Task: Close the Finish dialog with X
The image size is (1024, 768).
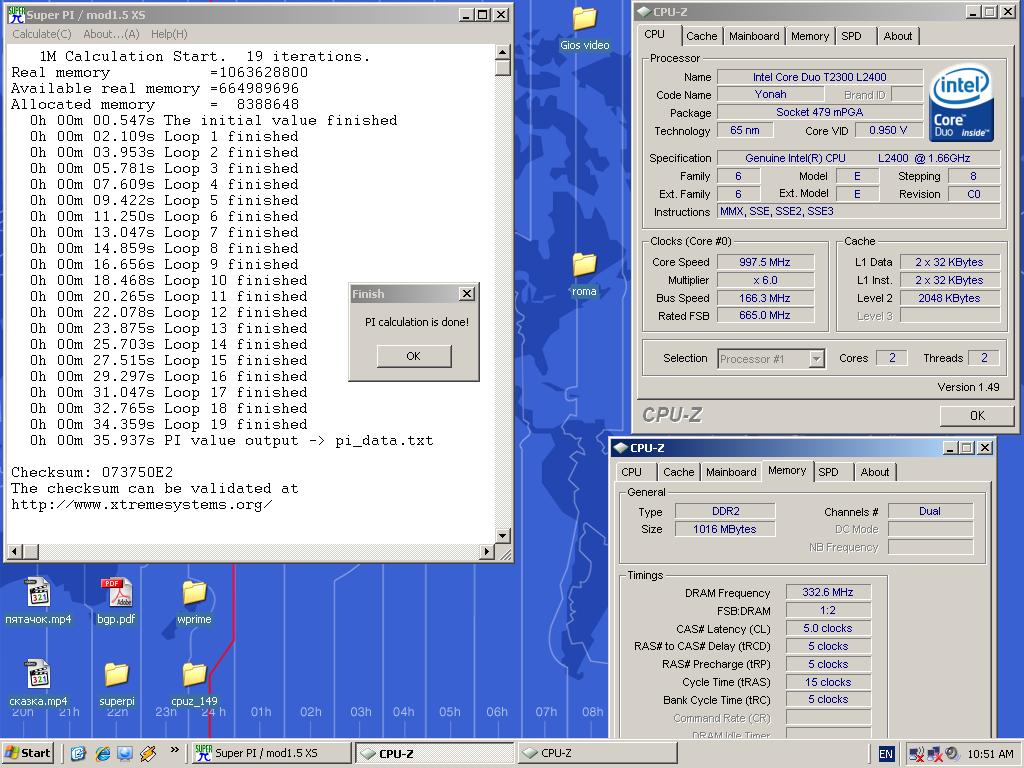Action: 467,294
